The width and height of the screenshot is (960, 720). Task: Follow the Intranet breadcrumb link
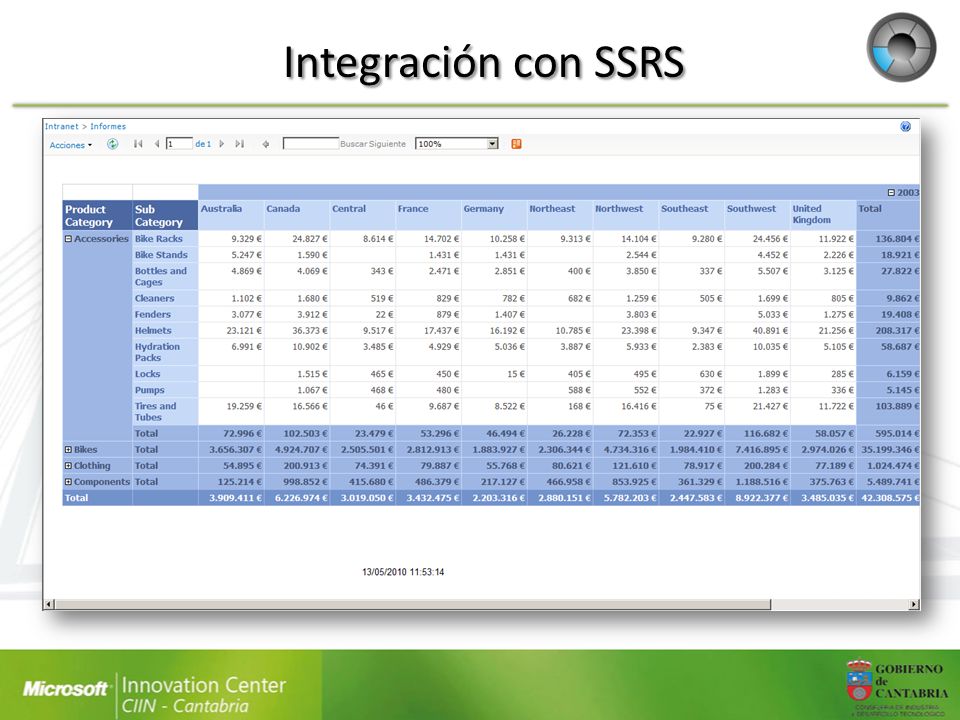pyautogui.click(x=61, y=126)
